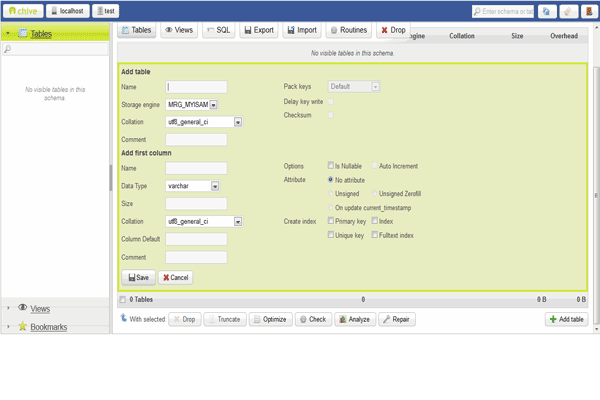Open the Export tab
This screenshot has width=600, height=400.
point(258,31)
